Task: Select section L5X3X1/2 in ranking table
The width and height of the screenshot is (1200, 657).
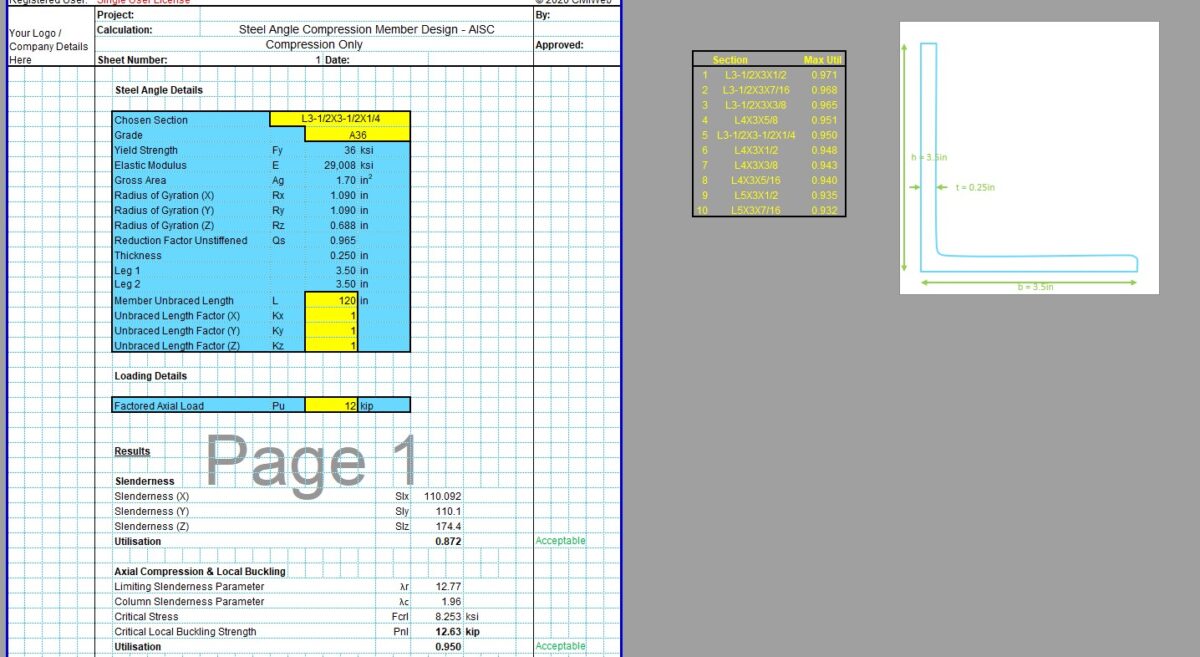Action: (756, 195)
